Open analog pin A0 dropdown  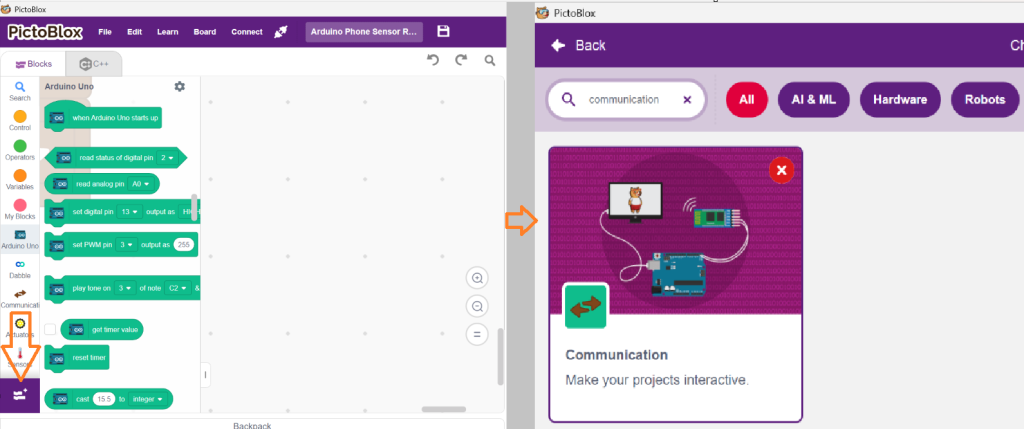[140, 184]
